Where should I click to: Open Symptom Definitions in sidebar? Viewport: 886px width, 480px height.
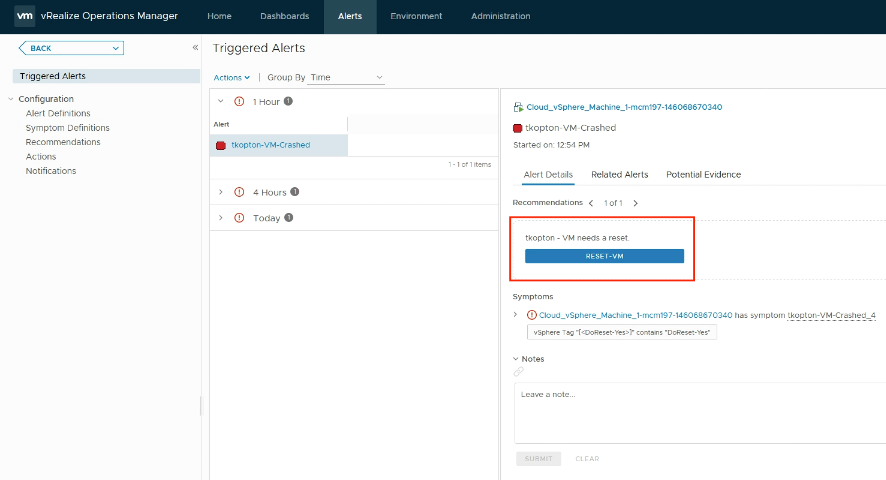67,128
